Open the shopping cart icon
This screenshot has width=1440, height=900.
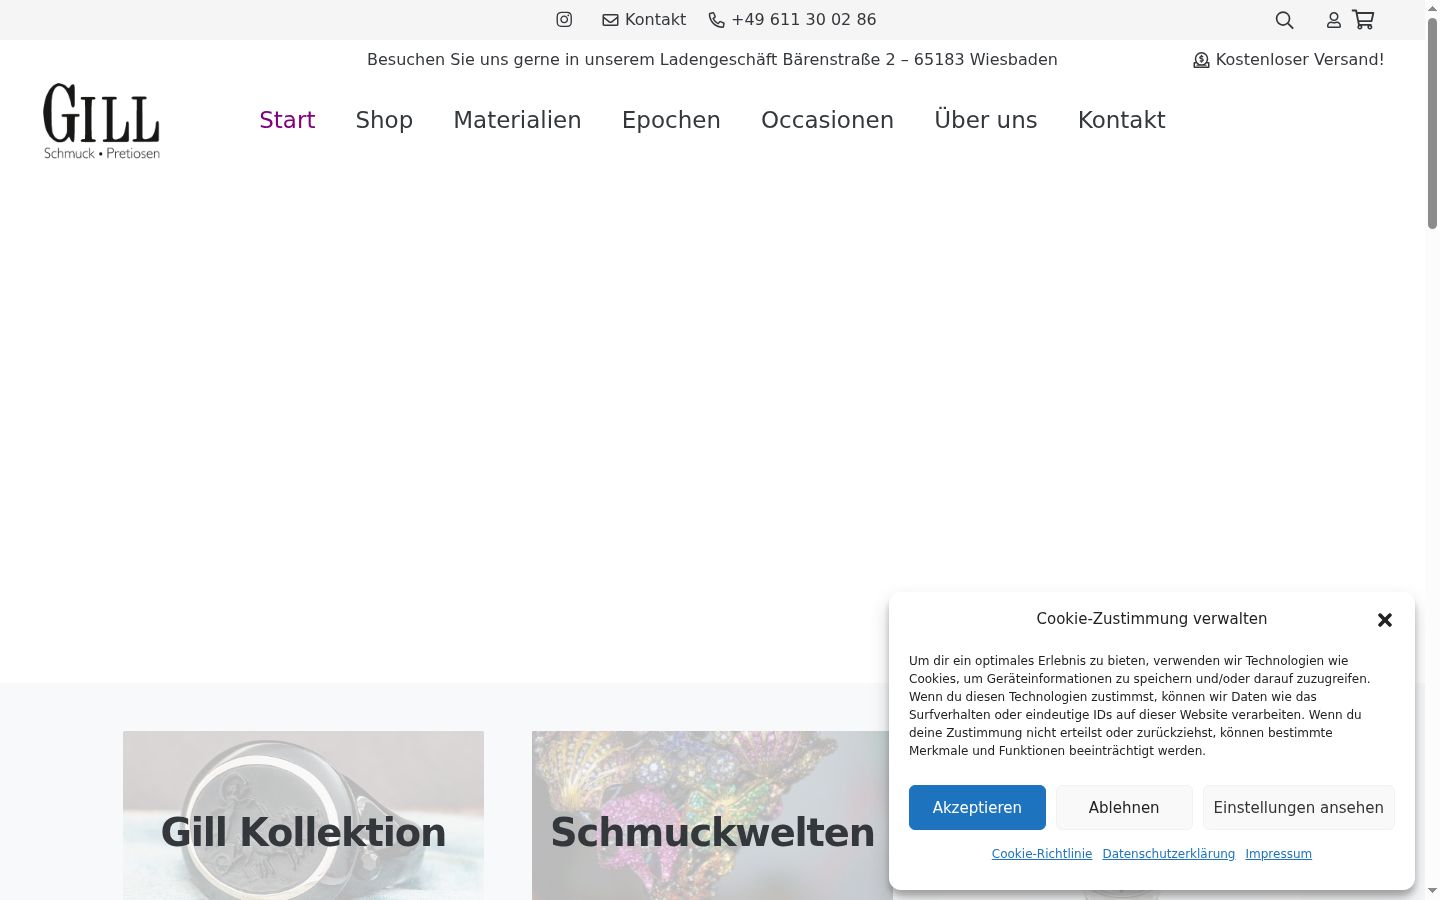(x=1363, y=19)
